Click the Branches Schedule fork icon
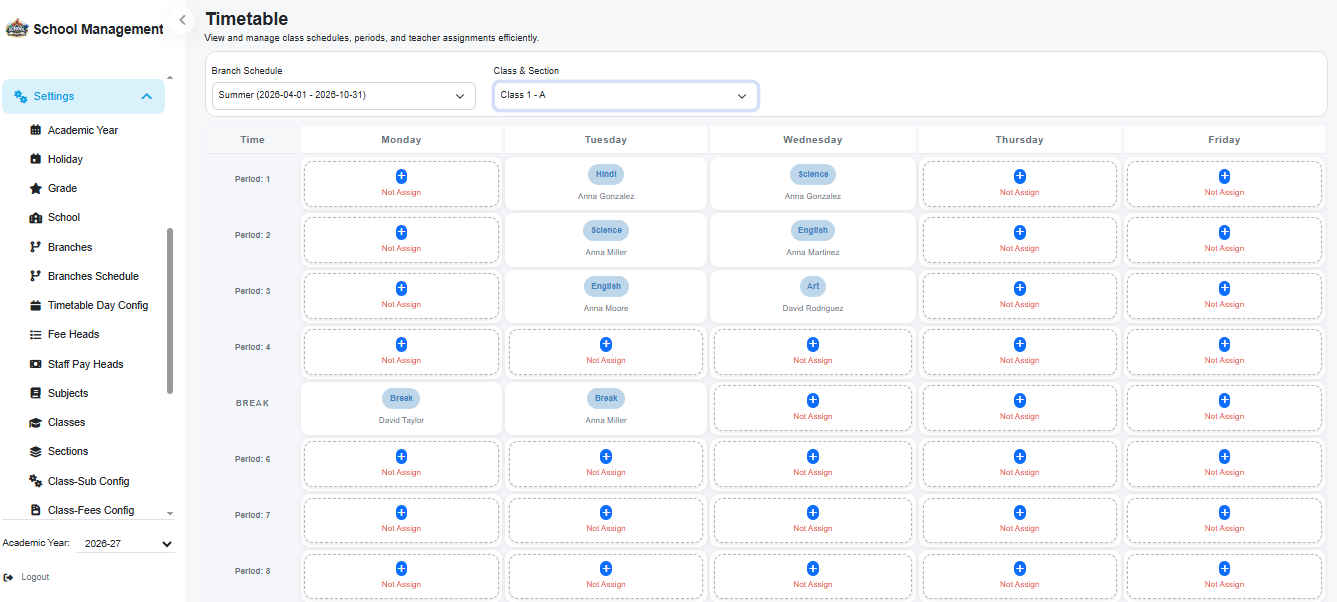The width and height of the screenshot is (1337, 602). (36, 276)
